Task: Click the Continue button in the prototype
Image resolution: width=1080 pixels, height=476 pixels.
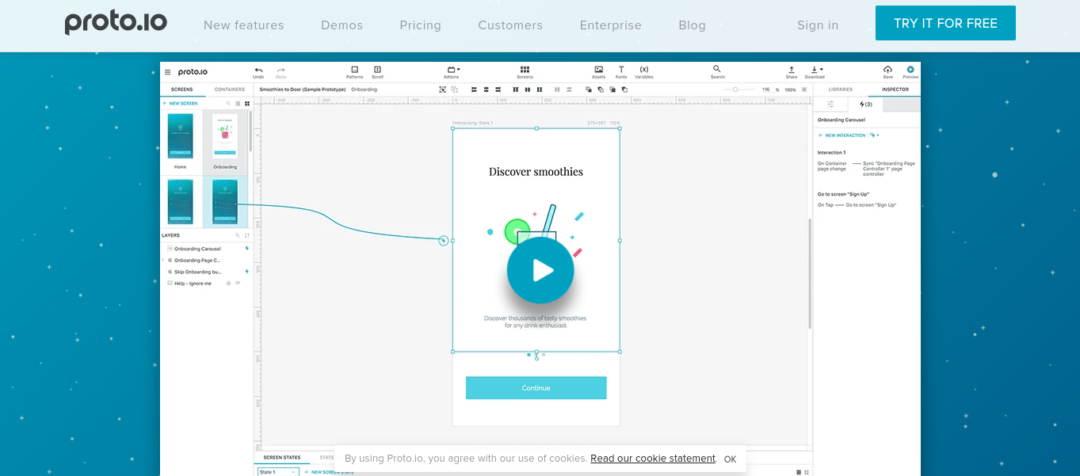Action: tap(536, 388)
